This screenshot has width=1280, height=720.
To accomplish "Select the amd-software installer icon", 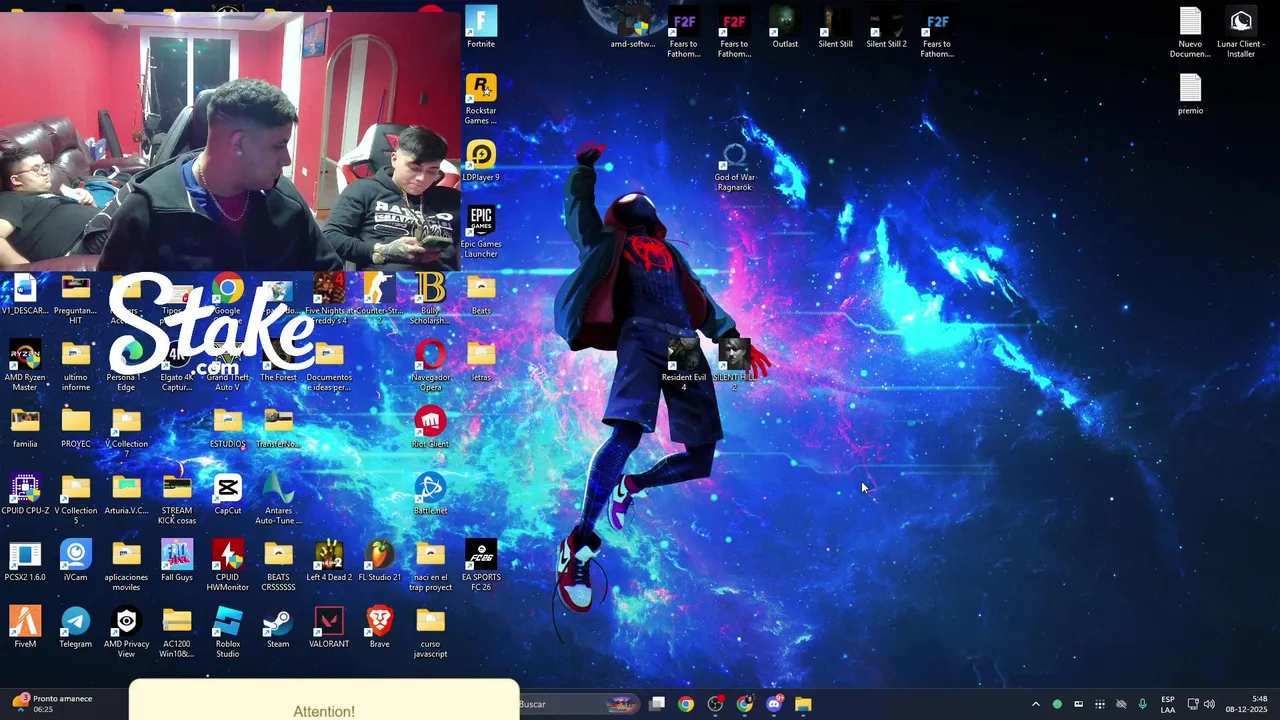I will [x=633, y=27].
